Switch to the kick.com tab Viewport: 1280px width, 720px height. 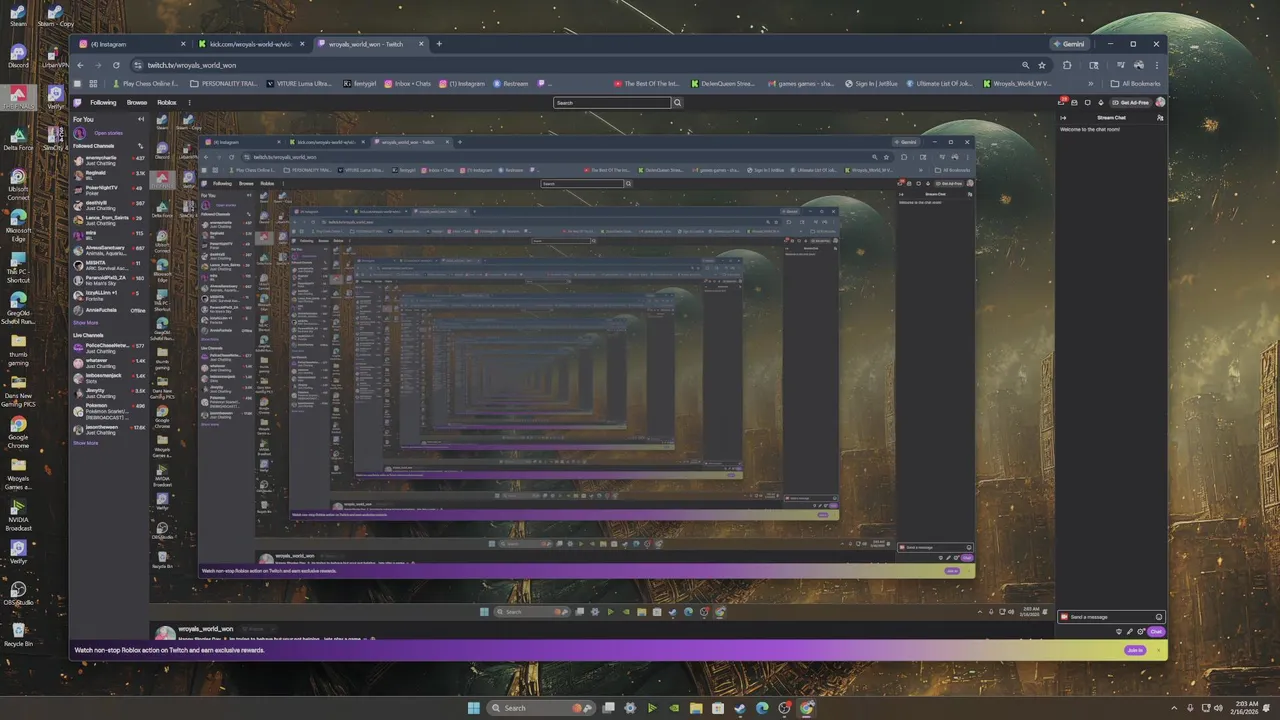pos(251,44)
